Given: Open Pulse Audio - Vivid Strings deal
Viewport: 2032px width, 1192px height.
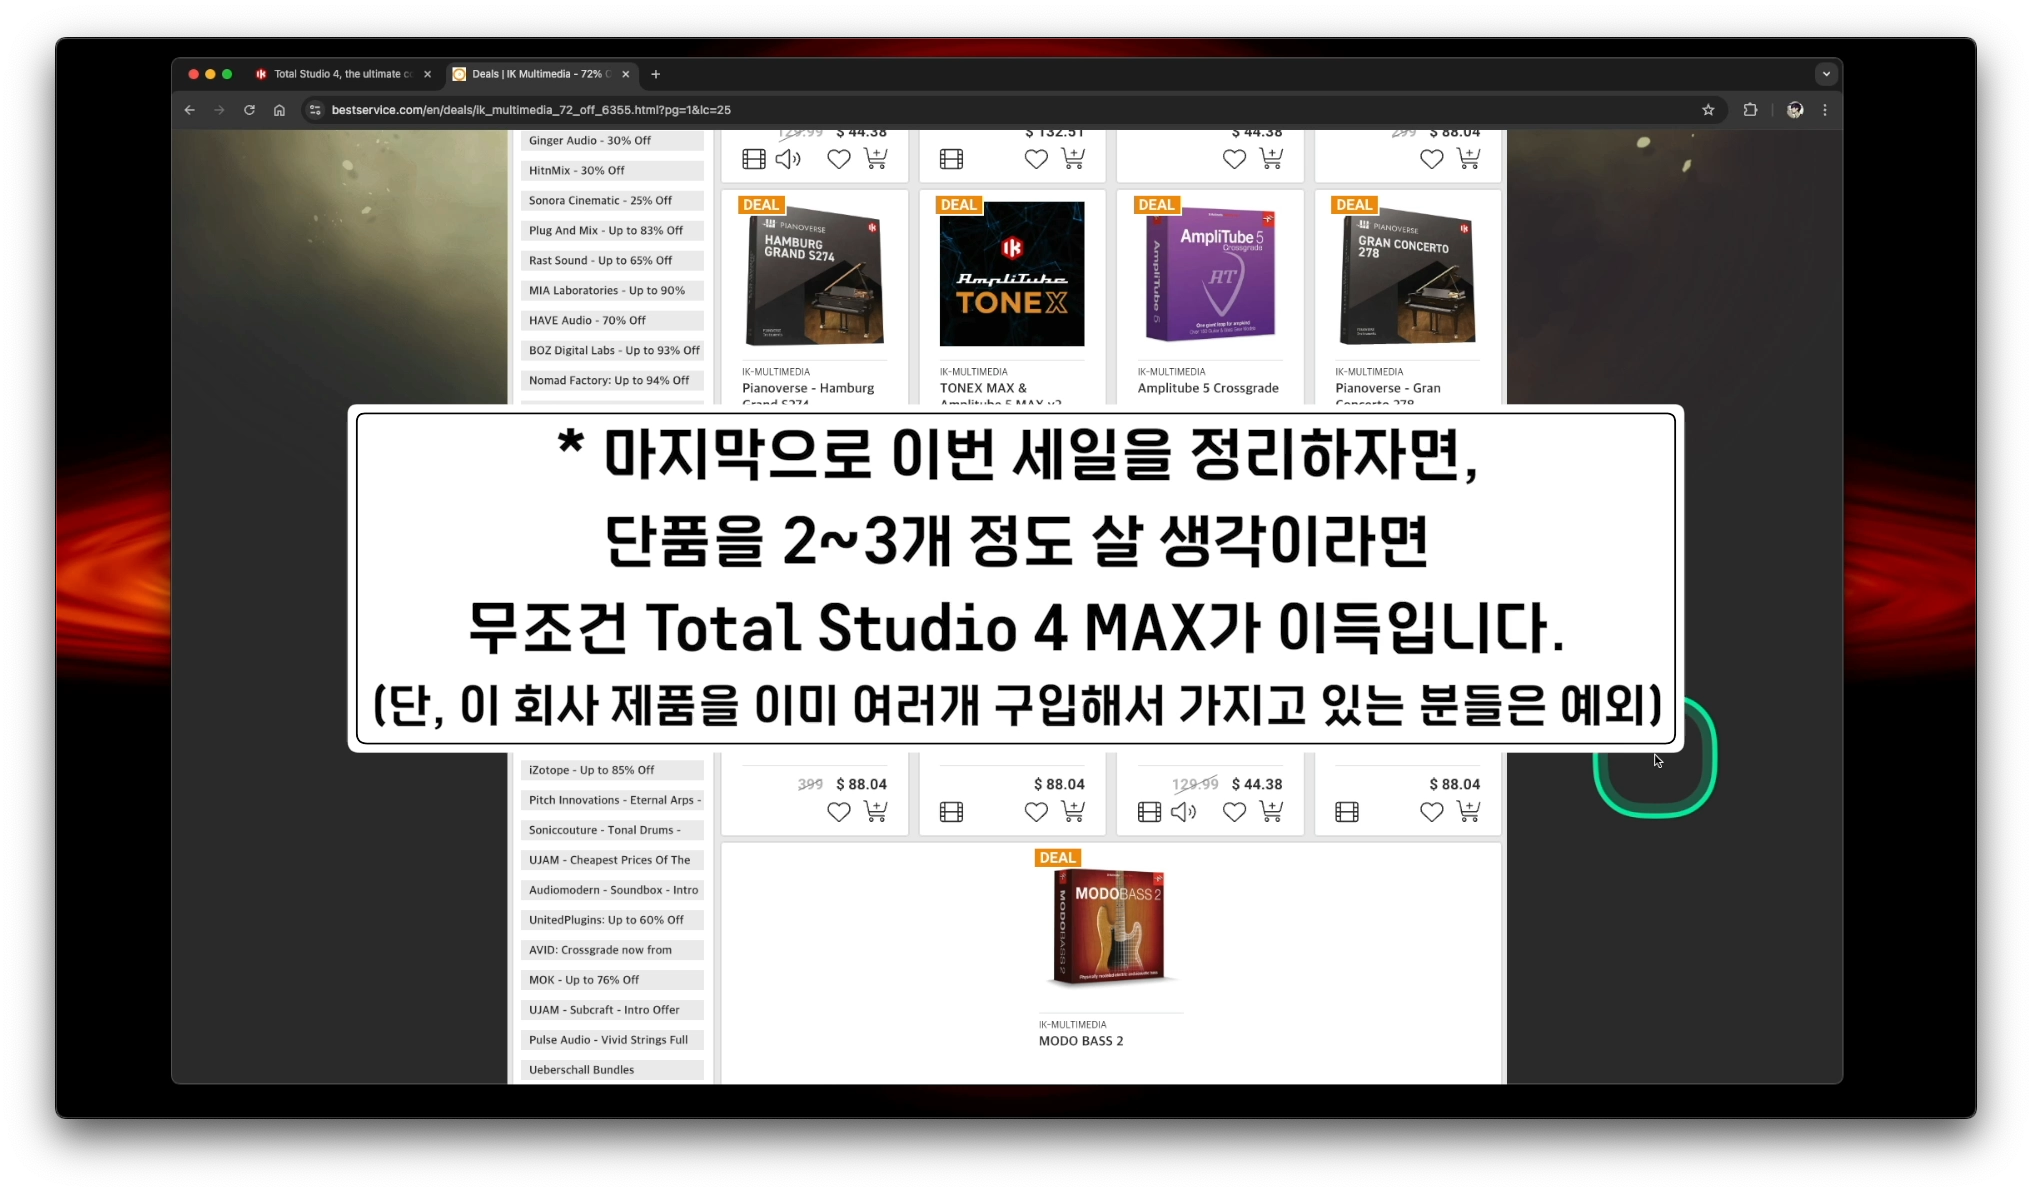Looking at the screenshot, I should pyautogui.click(x=612, y=1040).
